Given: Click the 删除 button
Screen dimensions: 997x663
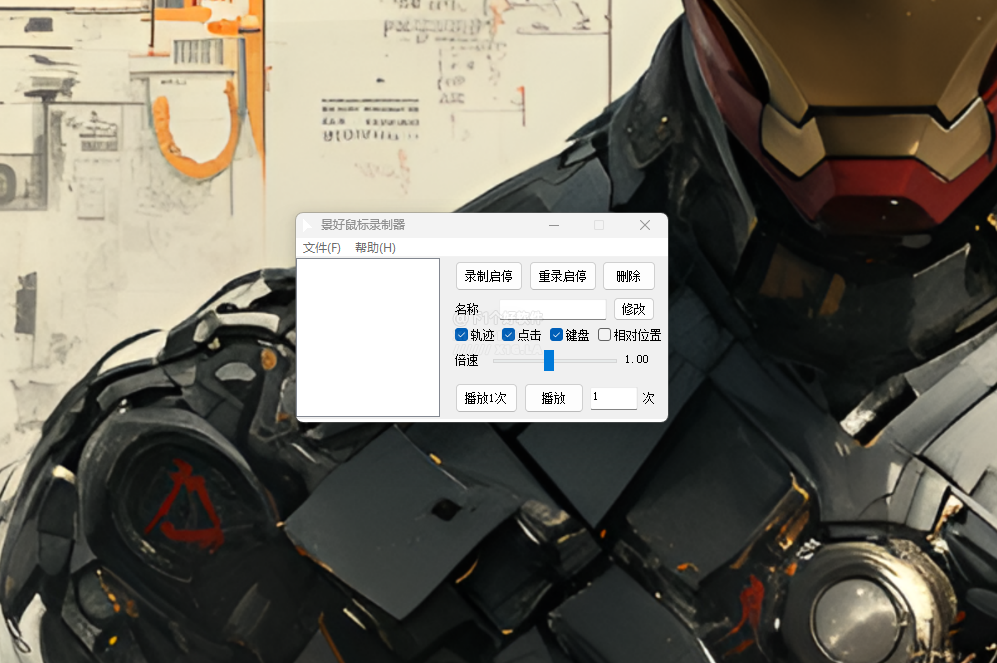Looking at the screenshot, I should pyautogui.click(x=628, y=276).
